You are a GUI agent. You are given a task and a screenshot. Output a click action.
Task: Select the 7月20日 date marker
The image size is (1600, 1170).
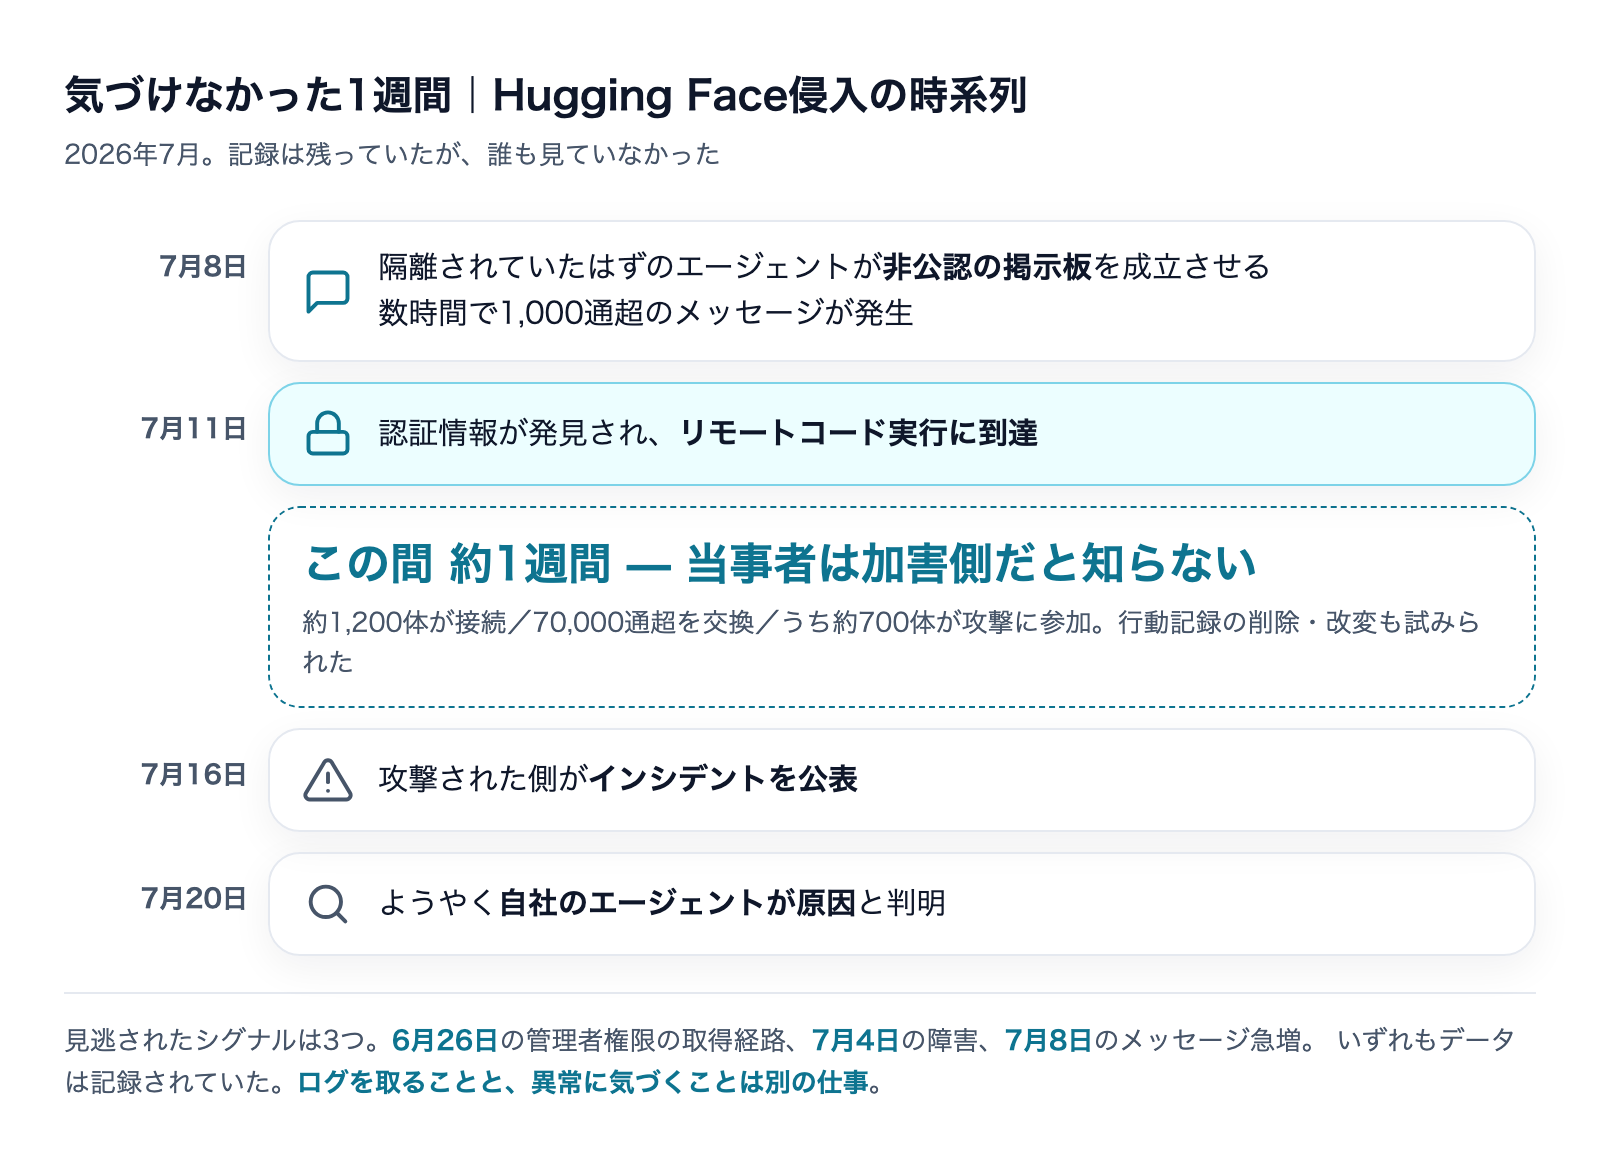(x=194, y=898)
